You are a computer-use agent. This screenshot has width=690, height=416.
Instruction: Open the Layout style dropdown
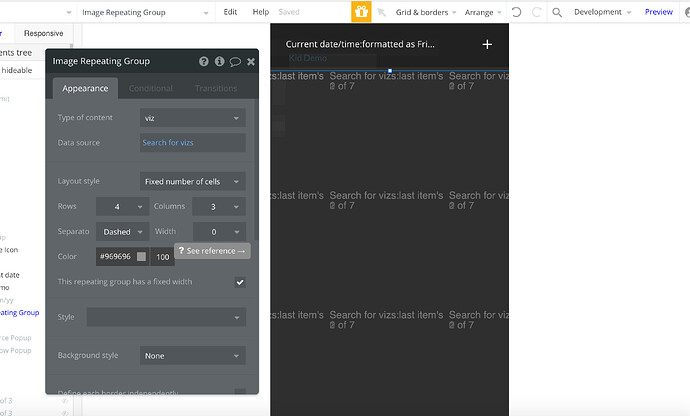193,181
